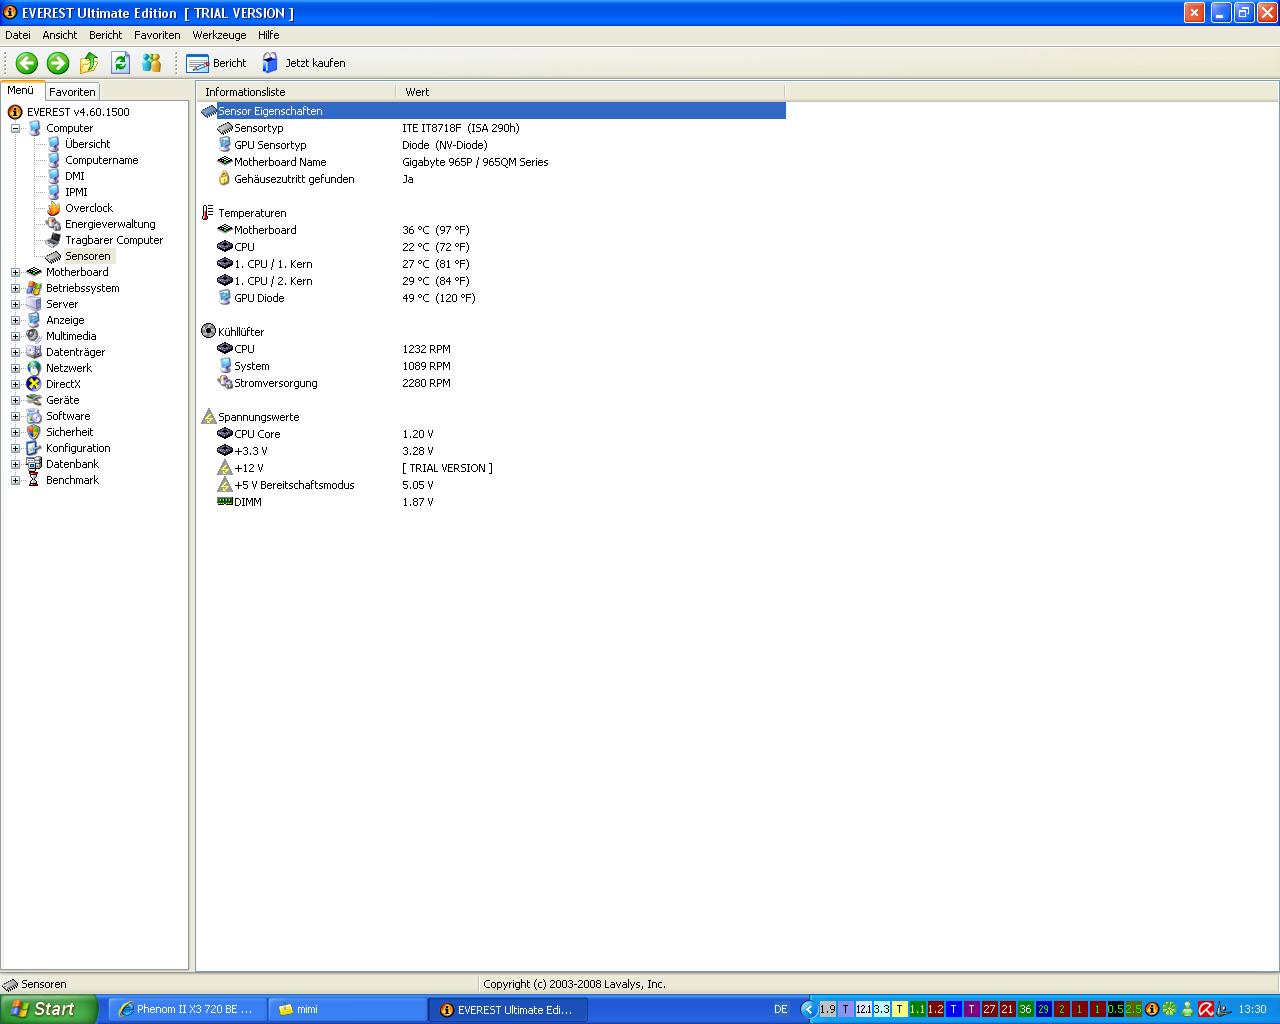The image size is (1280, 1024).
Task: Select the 1. CPU / 2. Kern row
Action: [x=492, y=281]
